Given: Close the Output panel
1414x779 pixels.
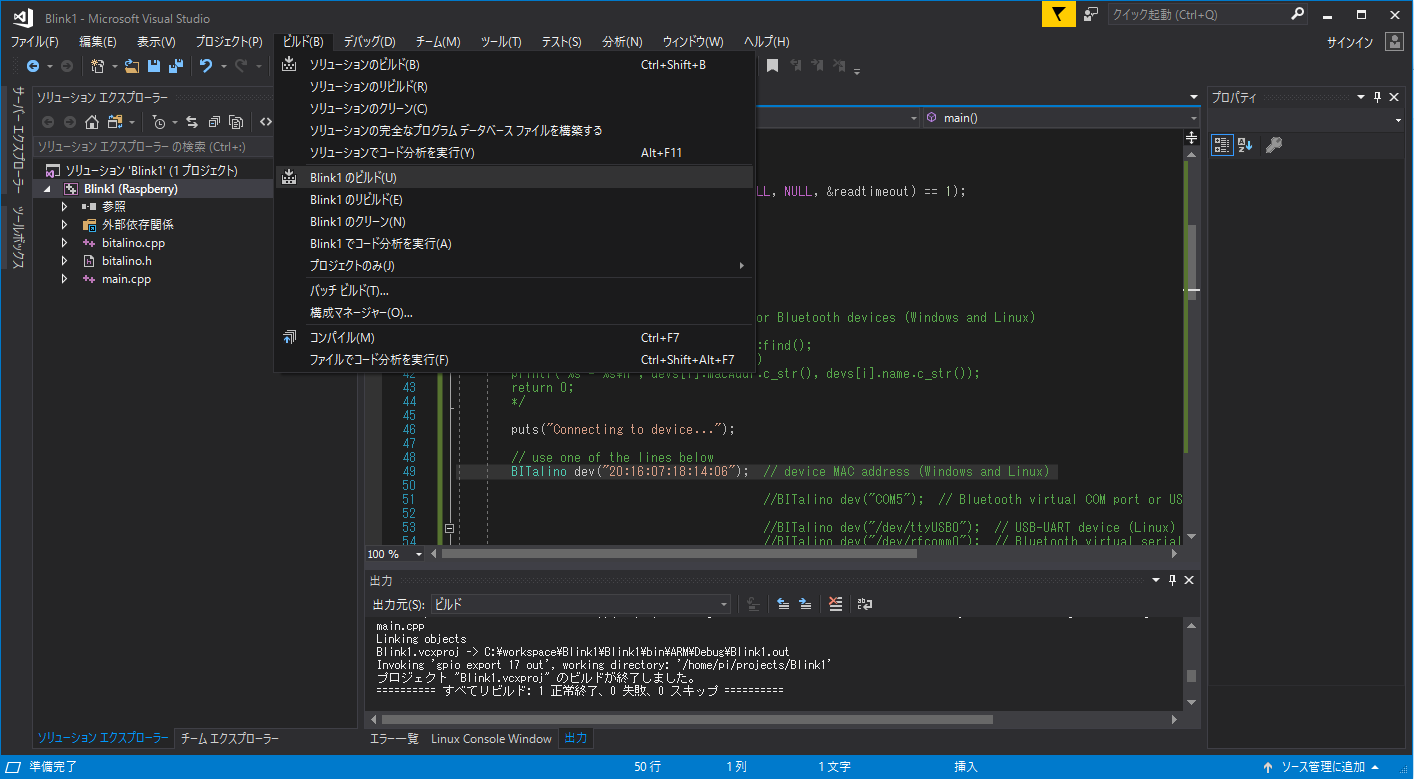Looking at the screenshot, I should (1189, 580).
